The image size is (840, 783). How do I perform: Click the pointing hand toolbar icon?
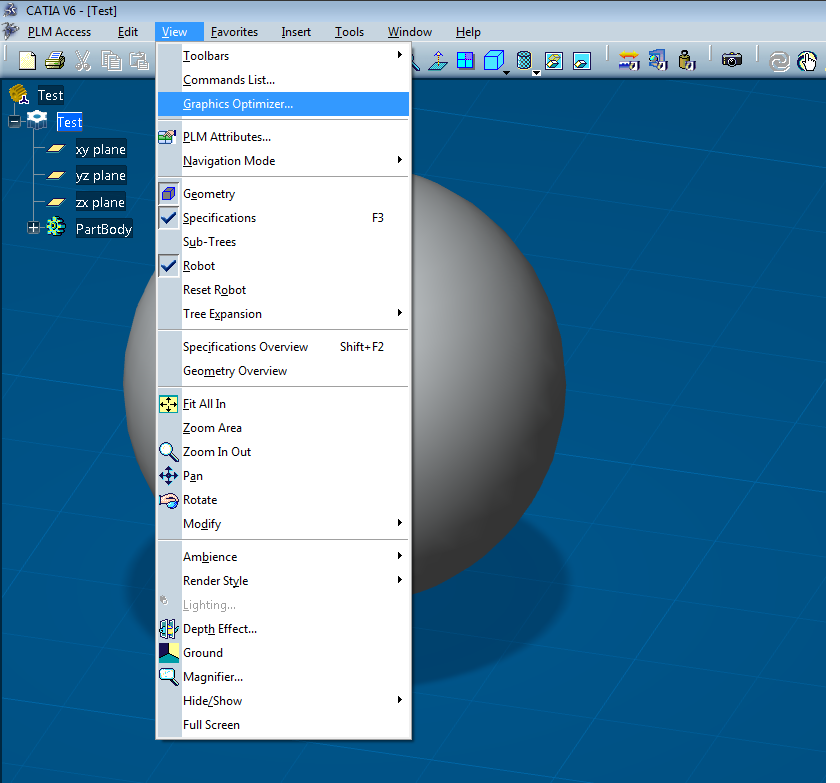[x=807, y=61]
